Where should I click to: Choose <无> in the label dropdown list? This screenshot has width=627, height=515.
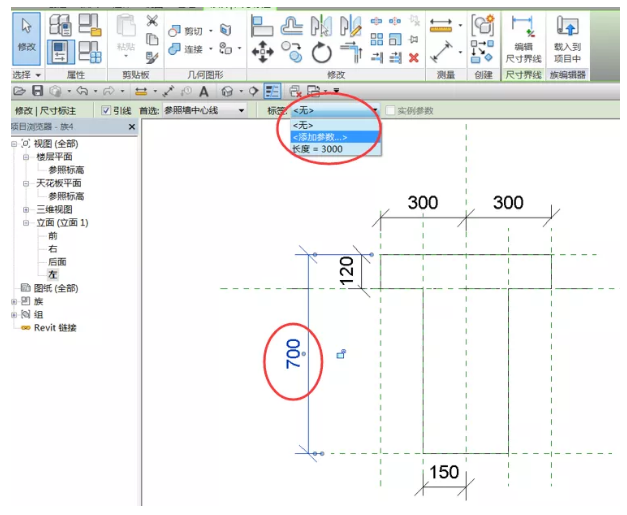(x=335, y=125)
